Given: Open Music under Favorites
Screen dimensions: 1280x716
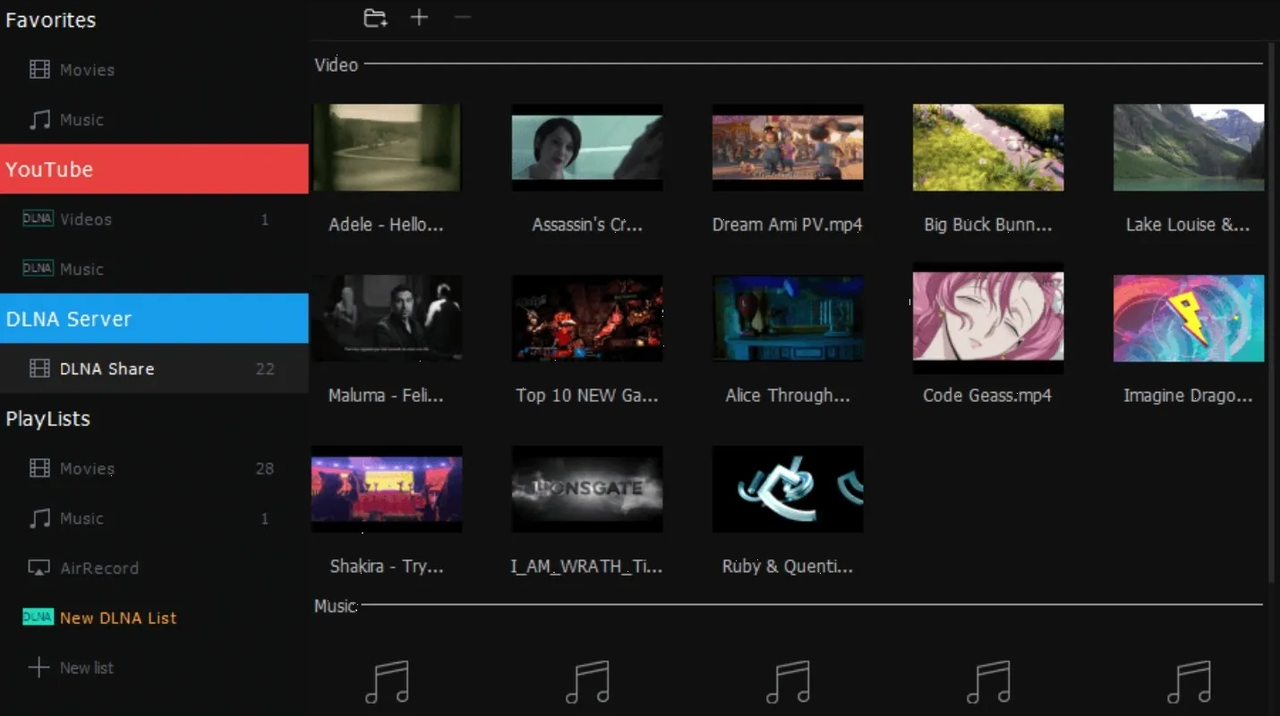Looking at the screenshot, I should pos(154,120).
